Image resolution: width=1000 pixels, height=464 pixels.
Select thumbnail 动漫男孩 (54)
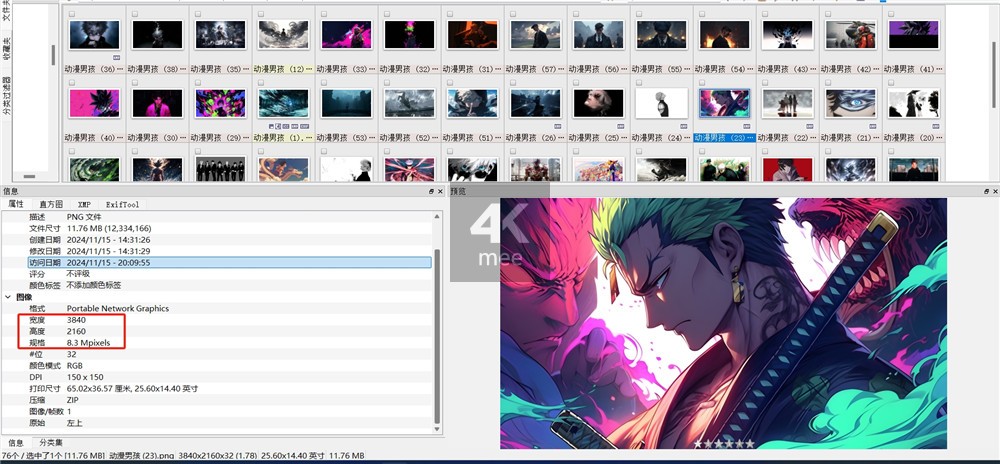(x=724, y=34)
